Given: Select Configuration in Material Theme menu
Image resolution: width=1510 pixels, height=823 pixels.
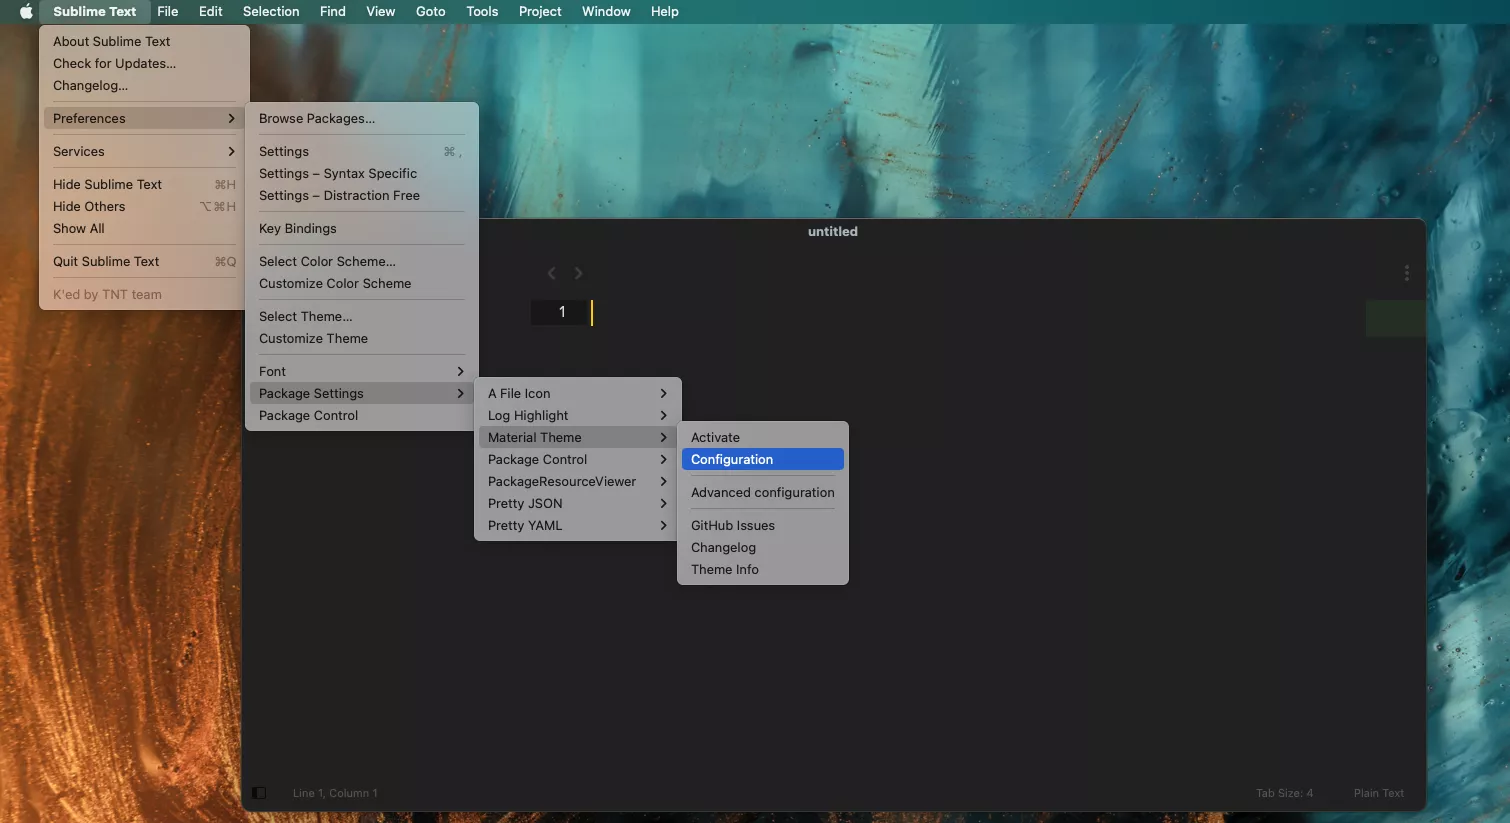Looking at the screenshot, I should click(762, 460).
